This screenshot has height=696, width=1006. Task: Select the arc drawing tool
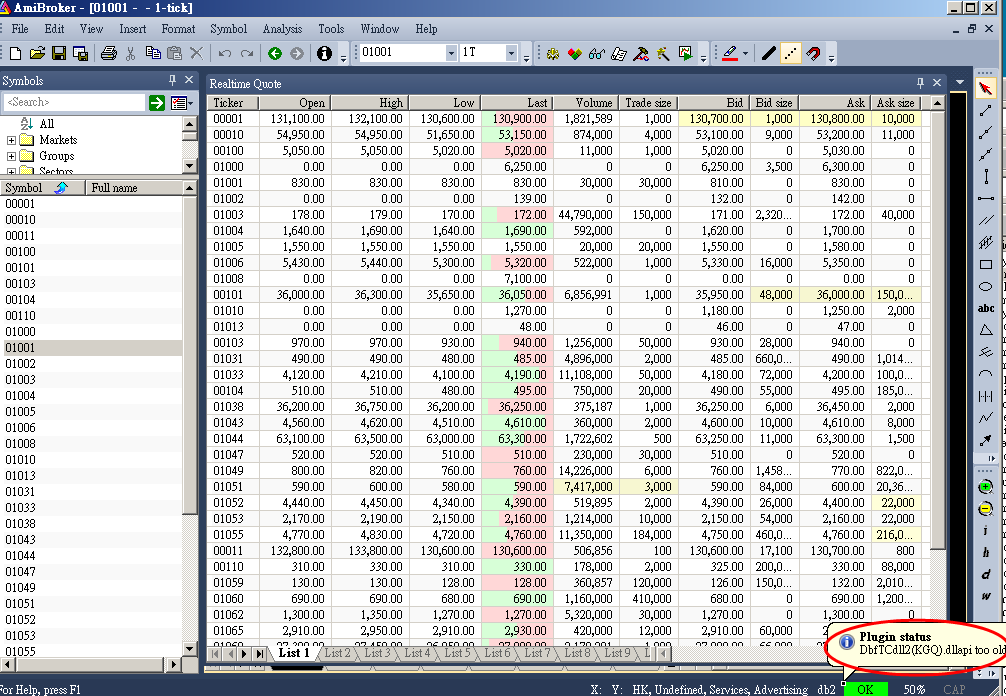[985, 374]
